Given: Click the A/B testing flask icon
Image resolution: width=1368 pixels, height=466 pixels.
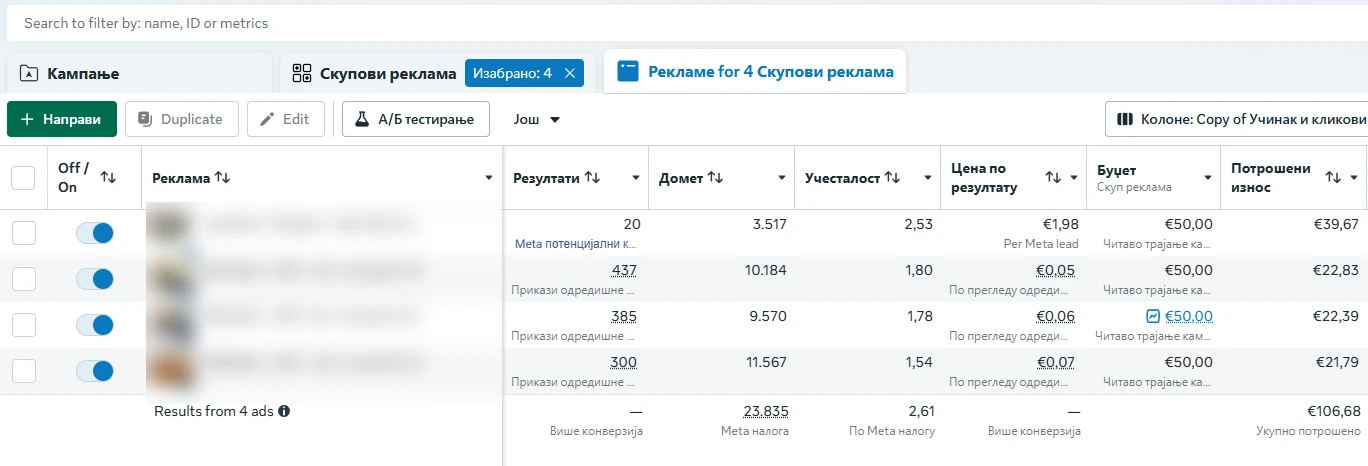Looking at the screenshot, I should click(362, 119).
